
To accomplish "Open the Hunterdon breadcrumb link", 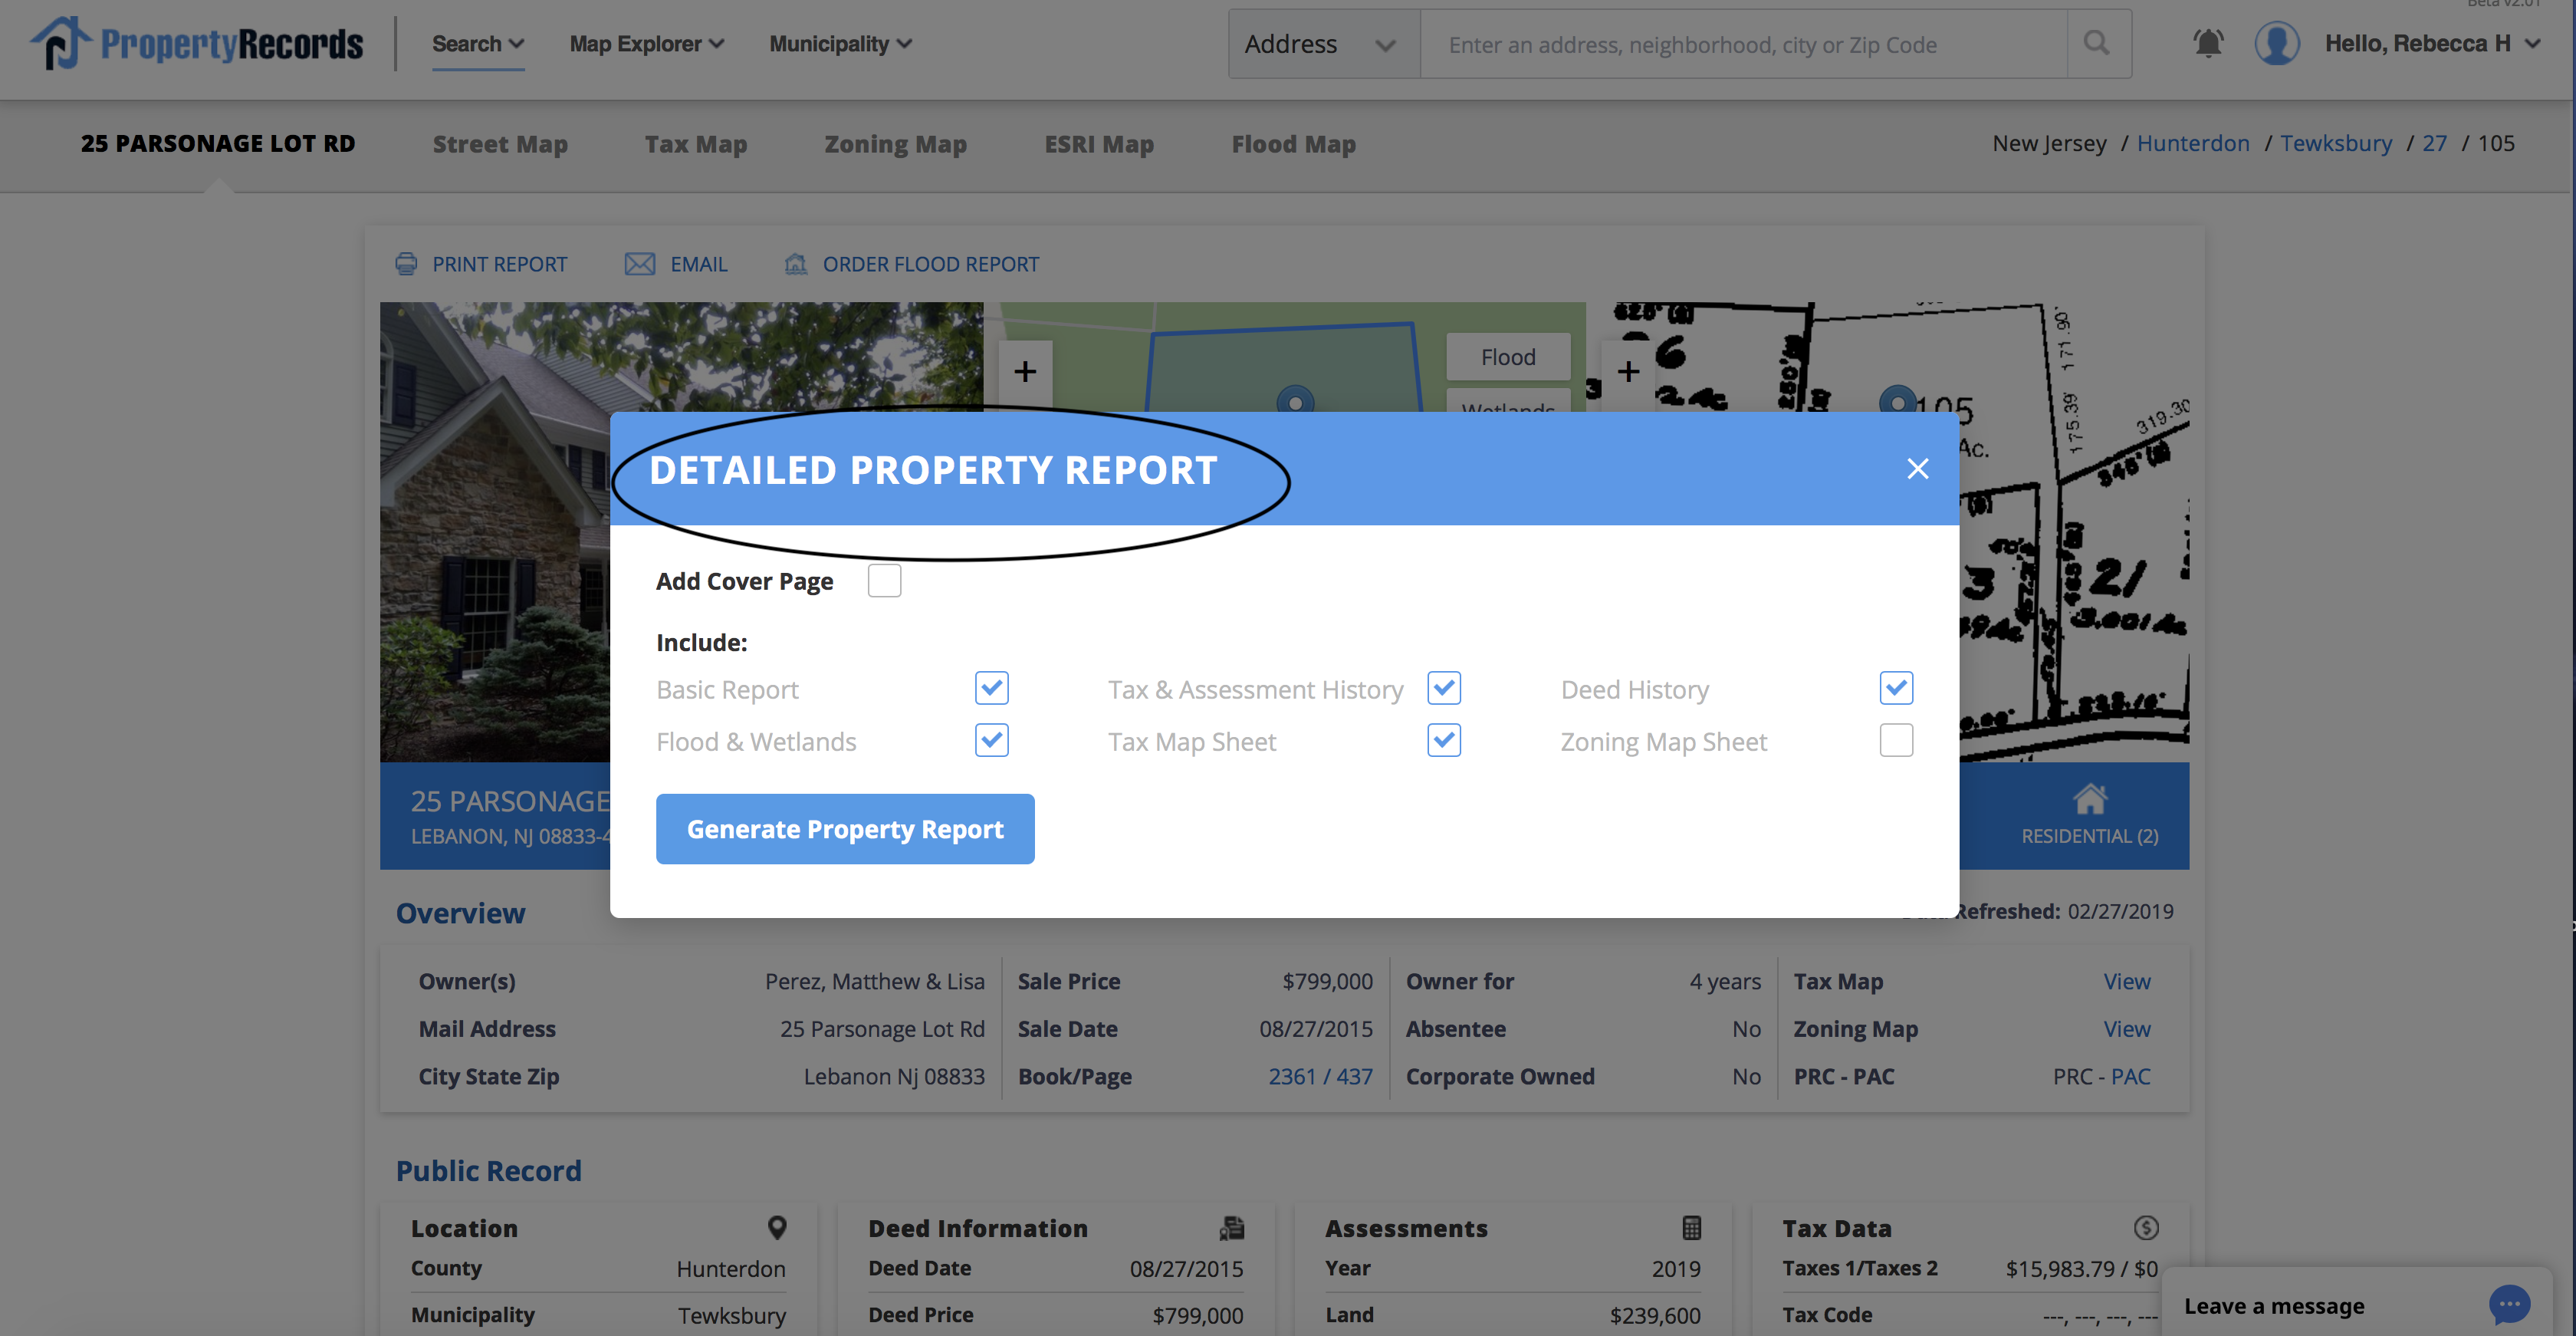I will click(2192, 143).
